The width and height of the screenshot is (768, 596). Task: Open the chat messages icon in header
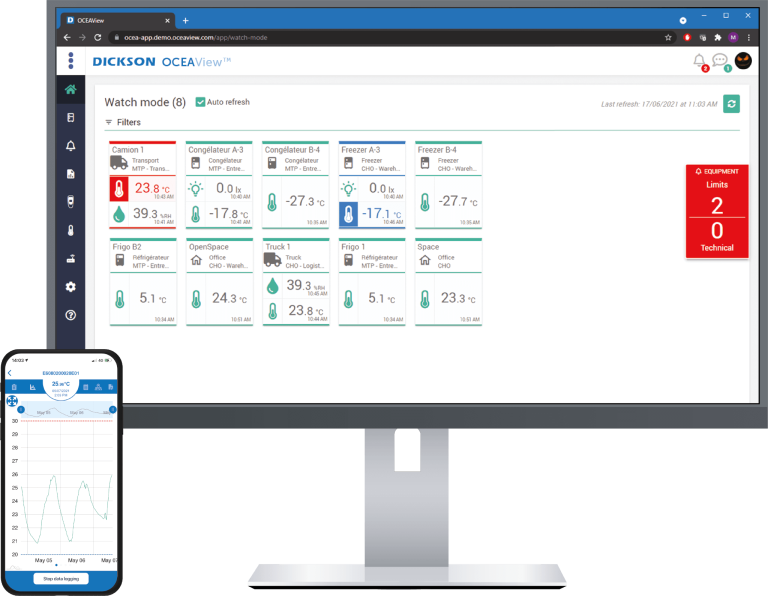(719, 61)
